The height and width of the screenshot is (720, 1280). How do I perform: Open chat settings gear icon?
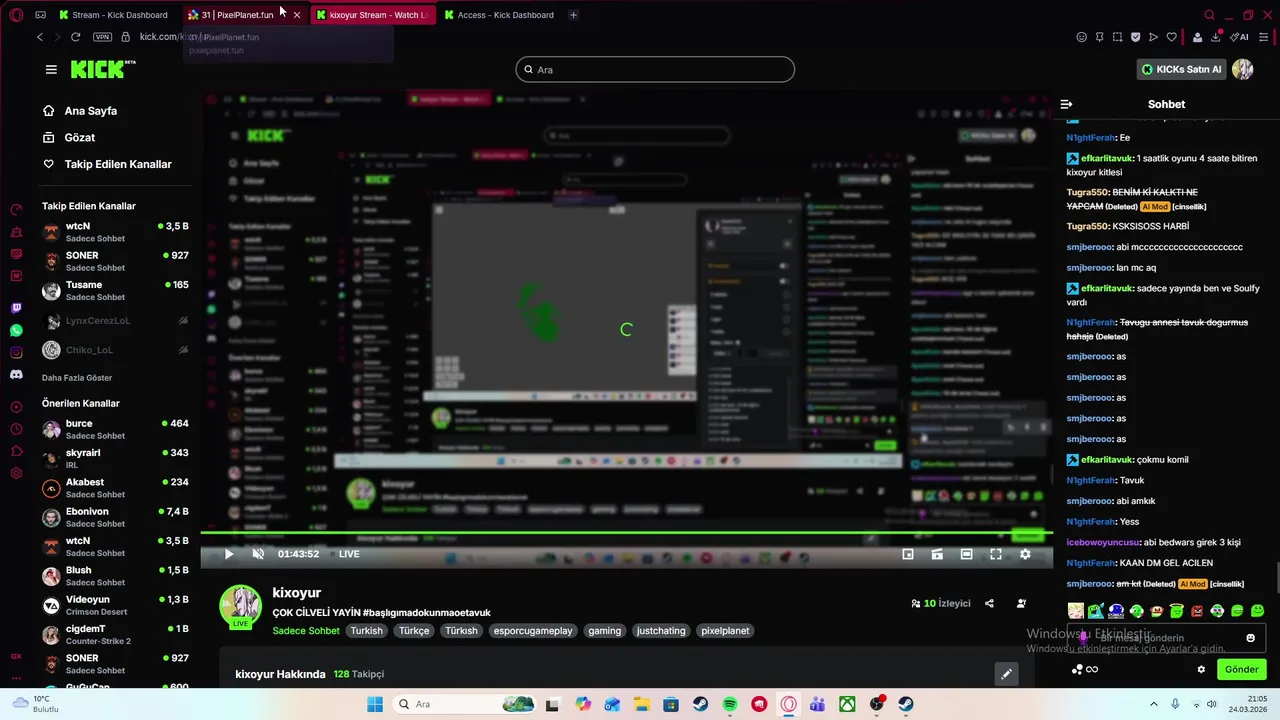pos(1201,669)
